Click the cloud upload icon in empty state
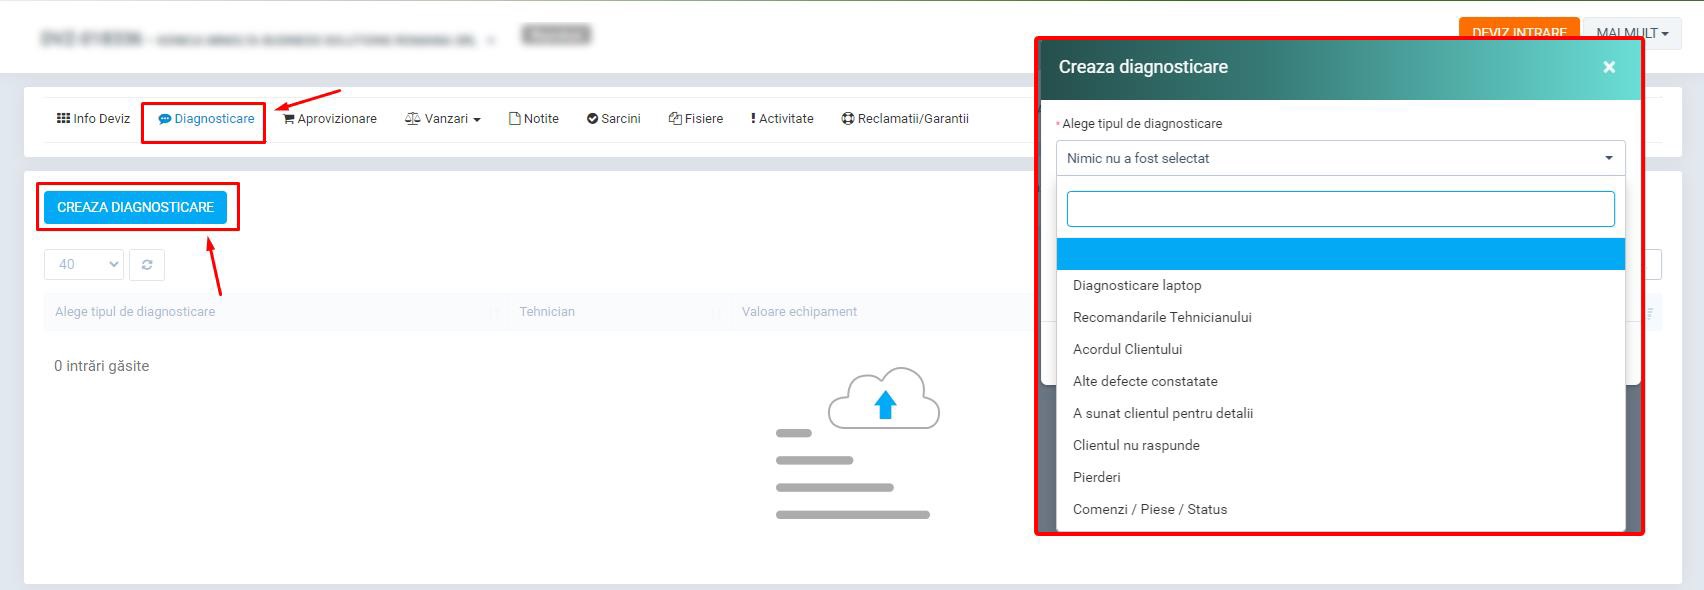Image resolution: width=1704 pixels, height=590 pixels. (x=883, y=400)
